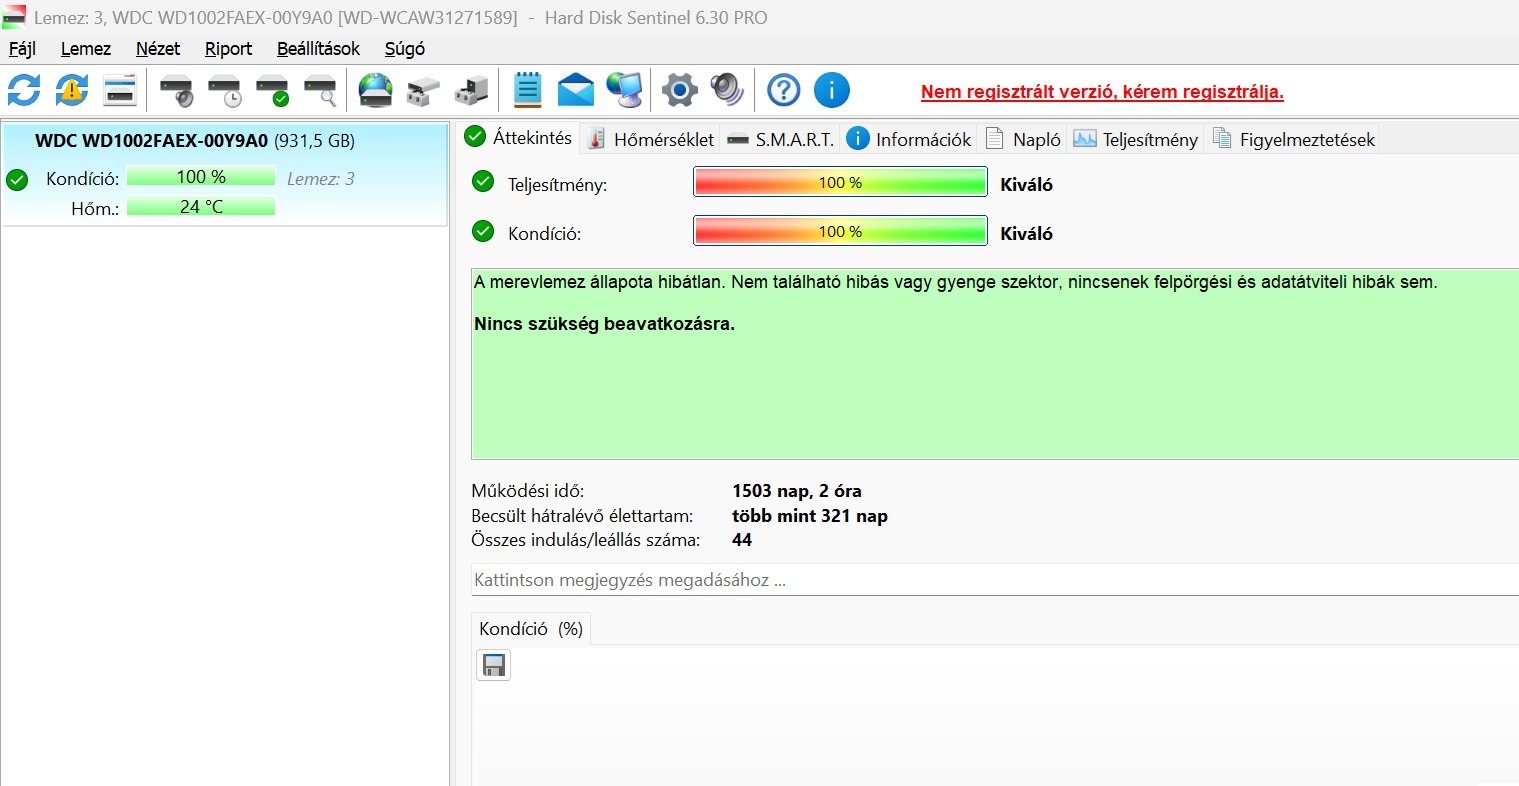The height and width of the screenshot is (786, 1519).
Task: Click the sidebar Kondíció 100 % green bar
Action: (x=201, y=177)
